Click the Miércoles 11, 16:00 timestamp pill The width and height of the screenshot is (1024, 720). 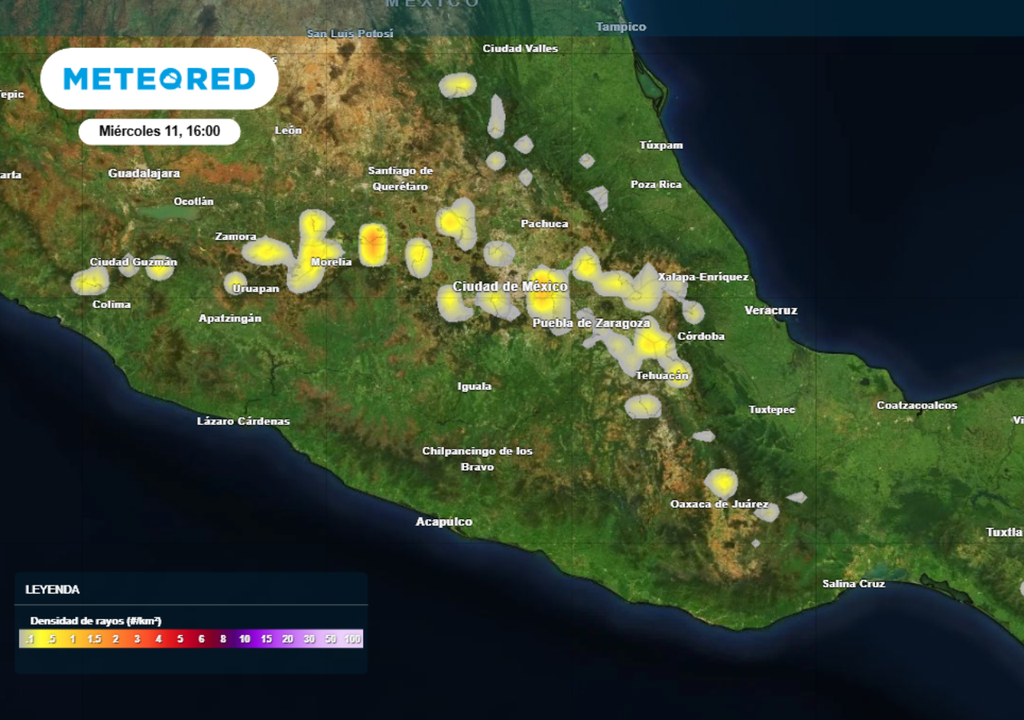pos(160,131)
